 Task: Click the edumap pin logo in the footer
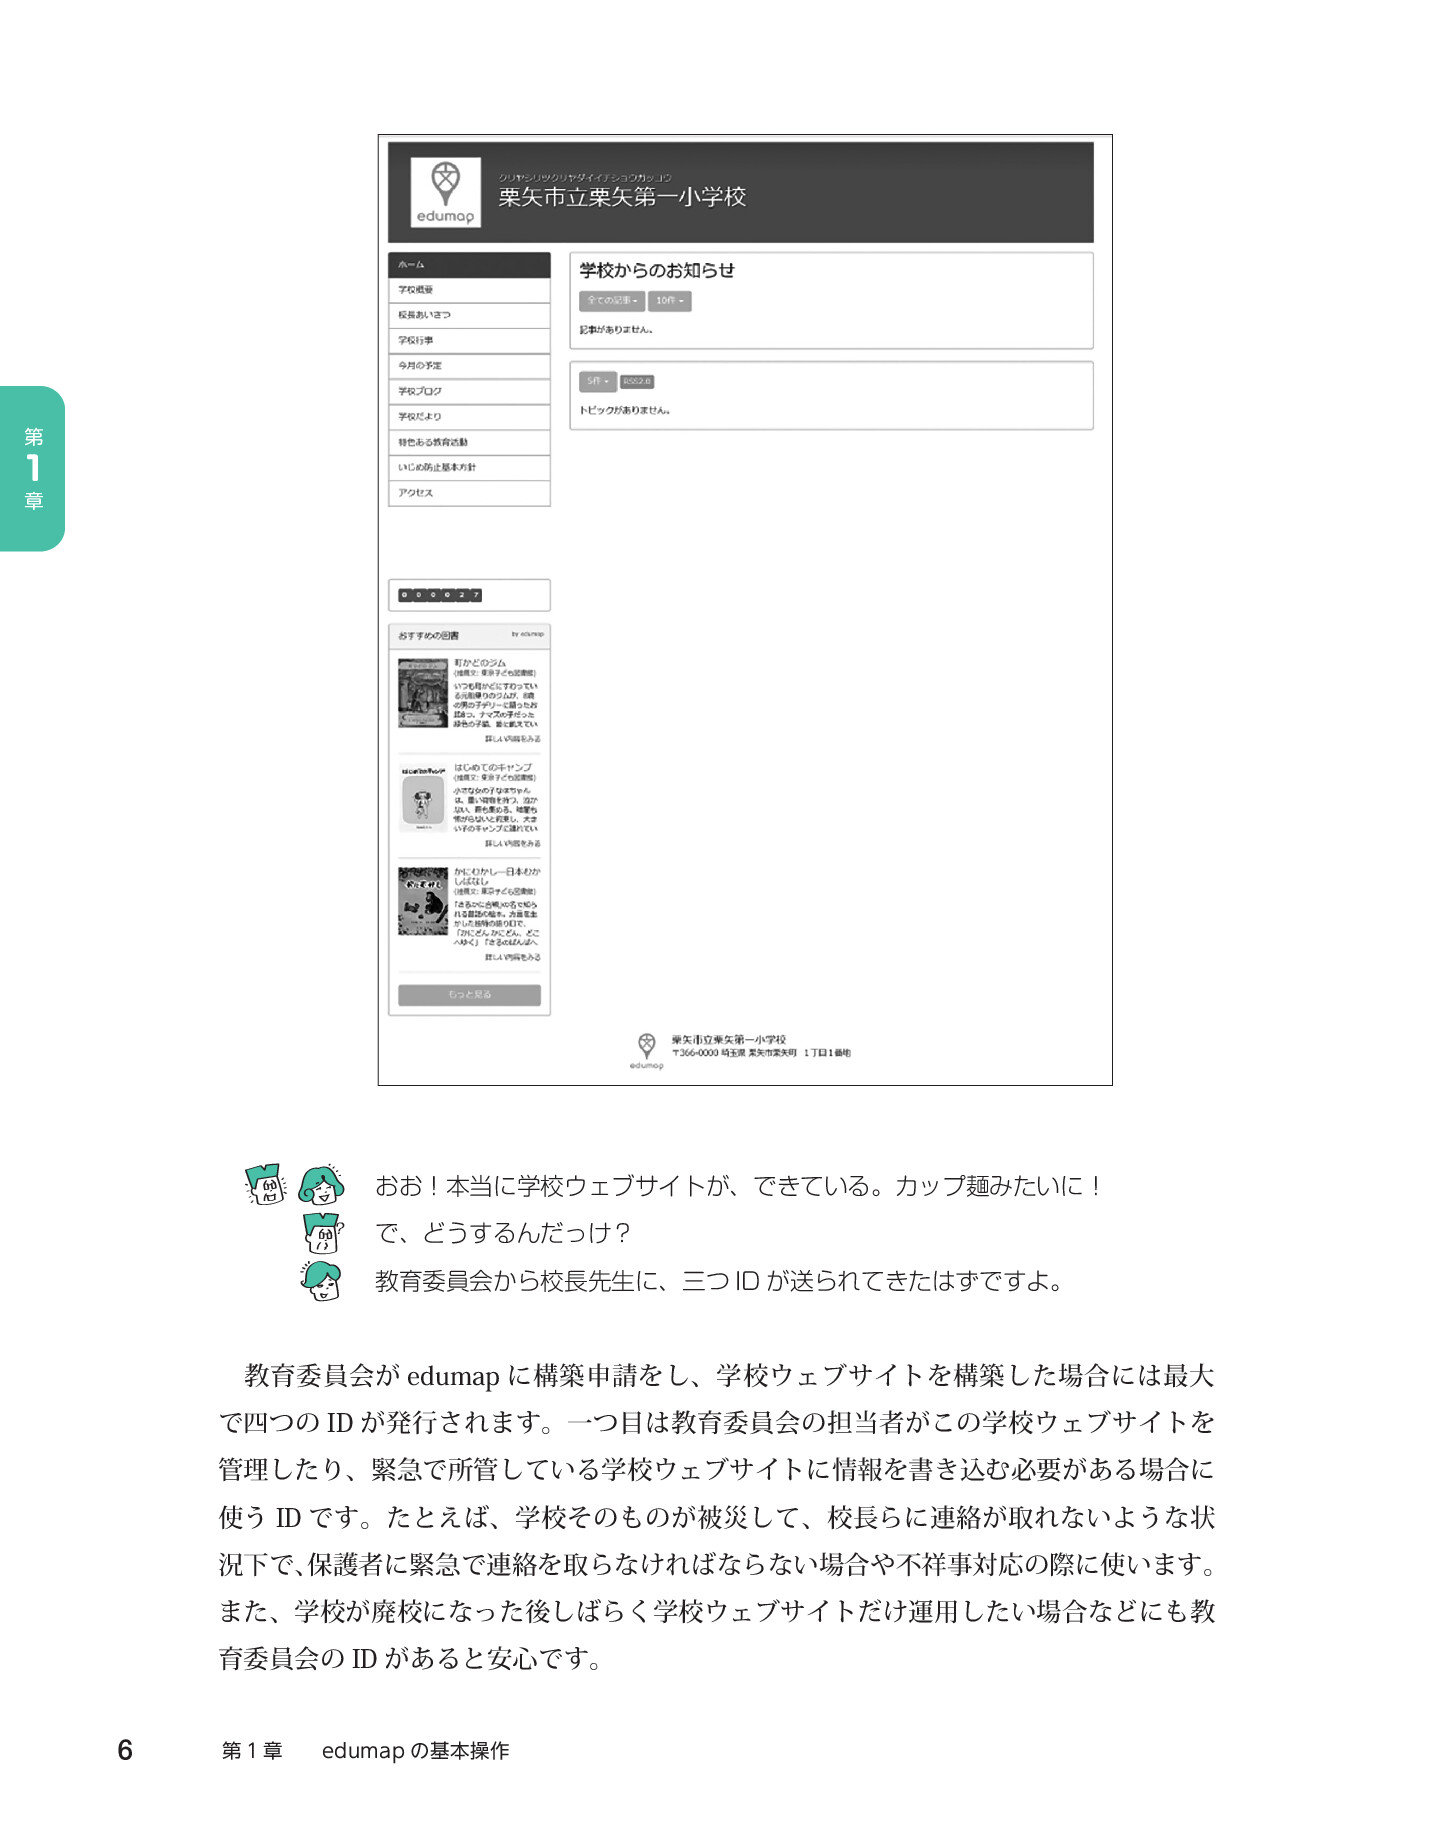tap(647, 1051)
